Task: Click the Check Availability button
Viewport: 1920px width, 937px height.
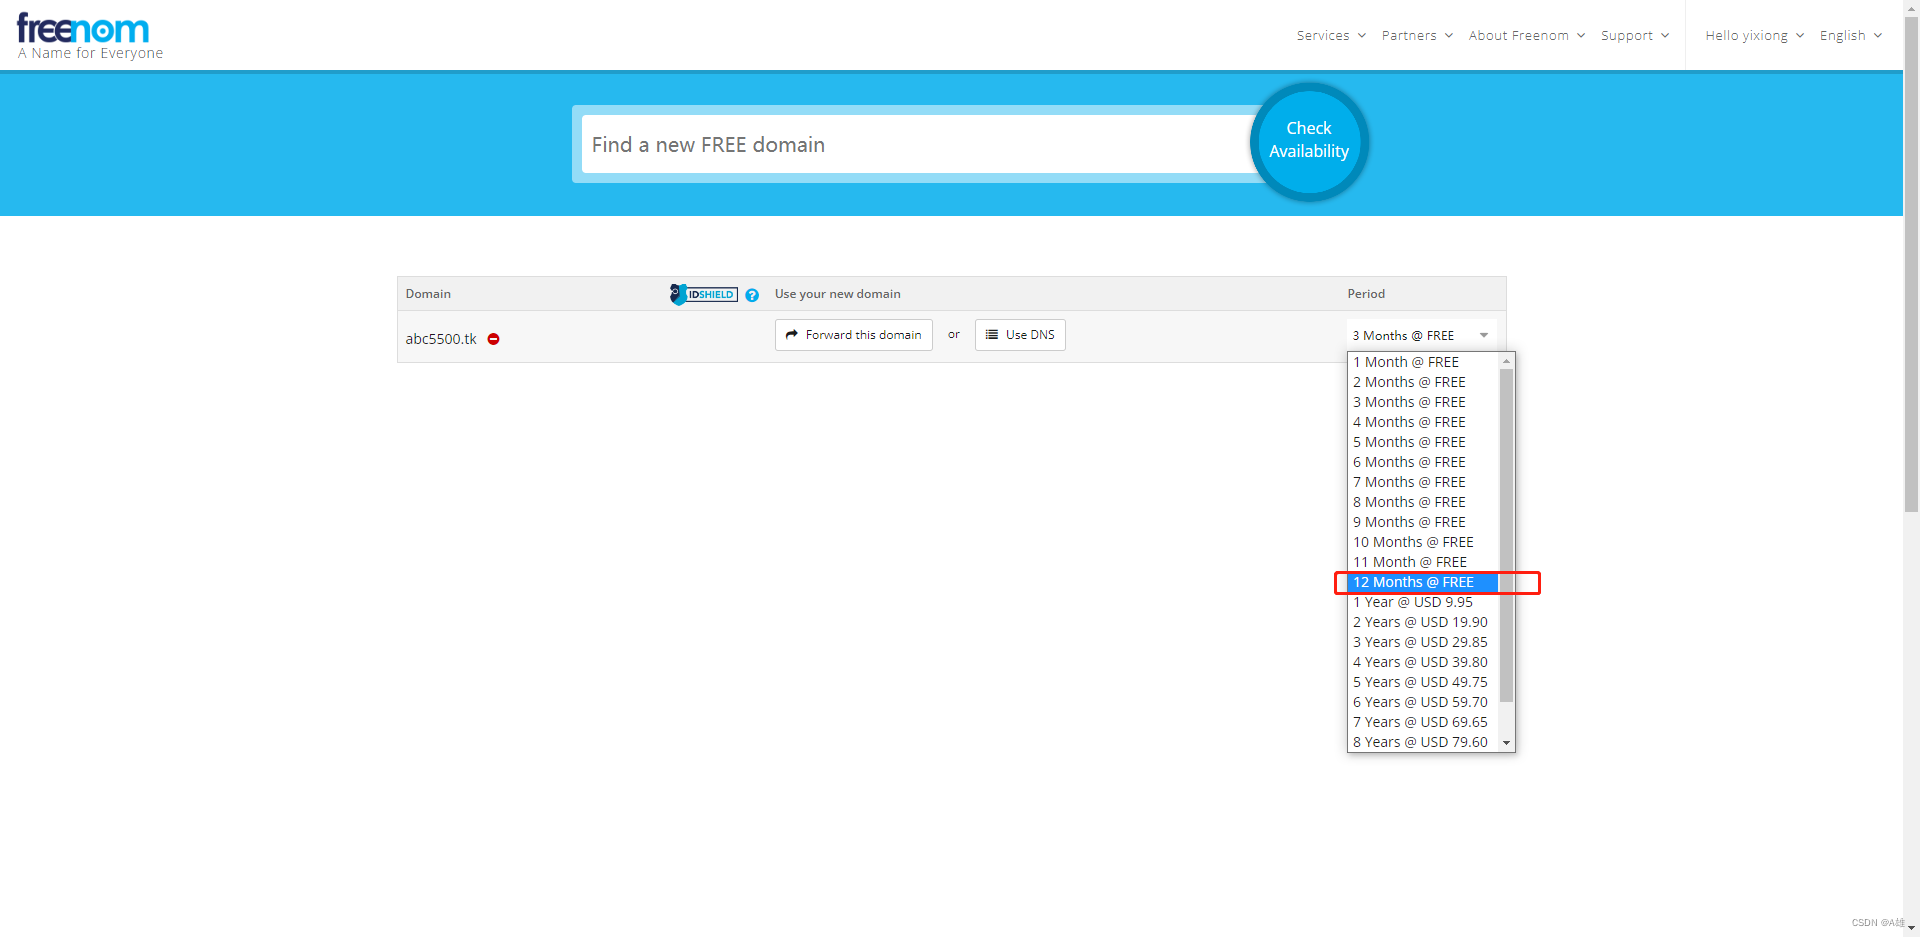Action: point(1309,141)
